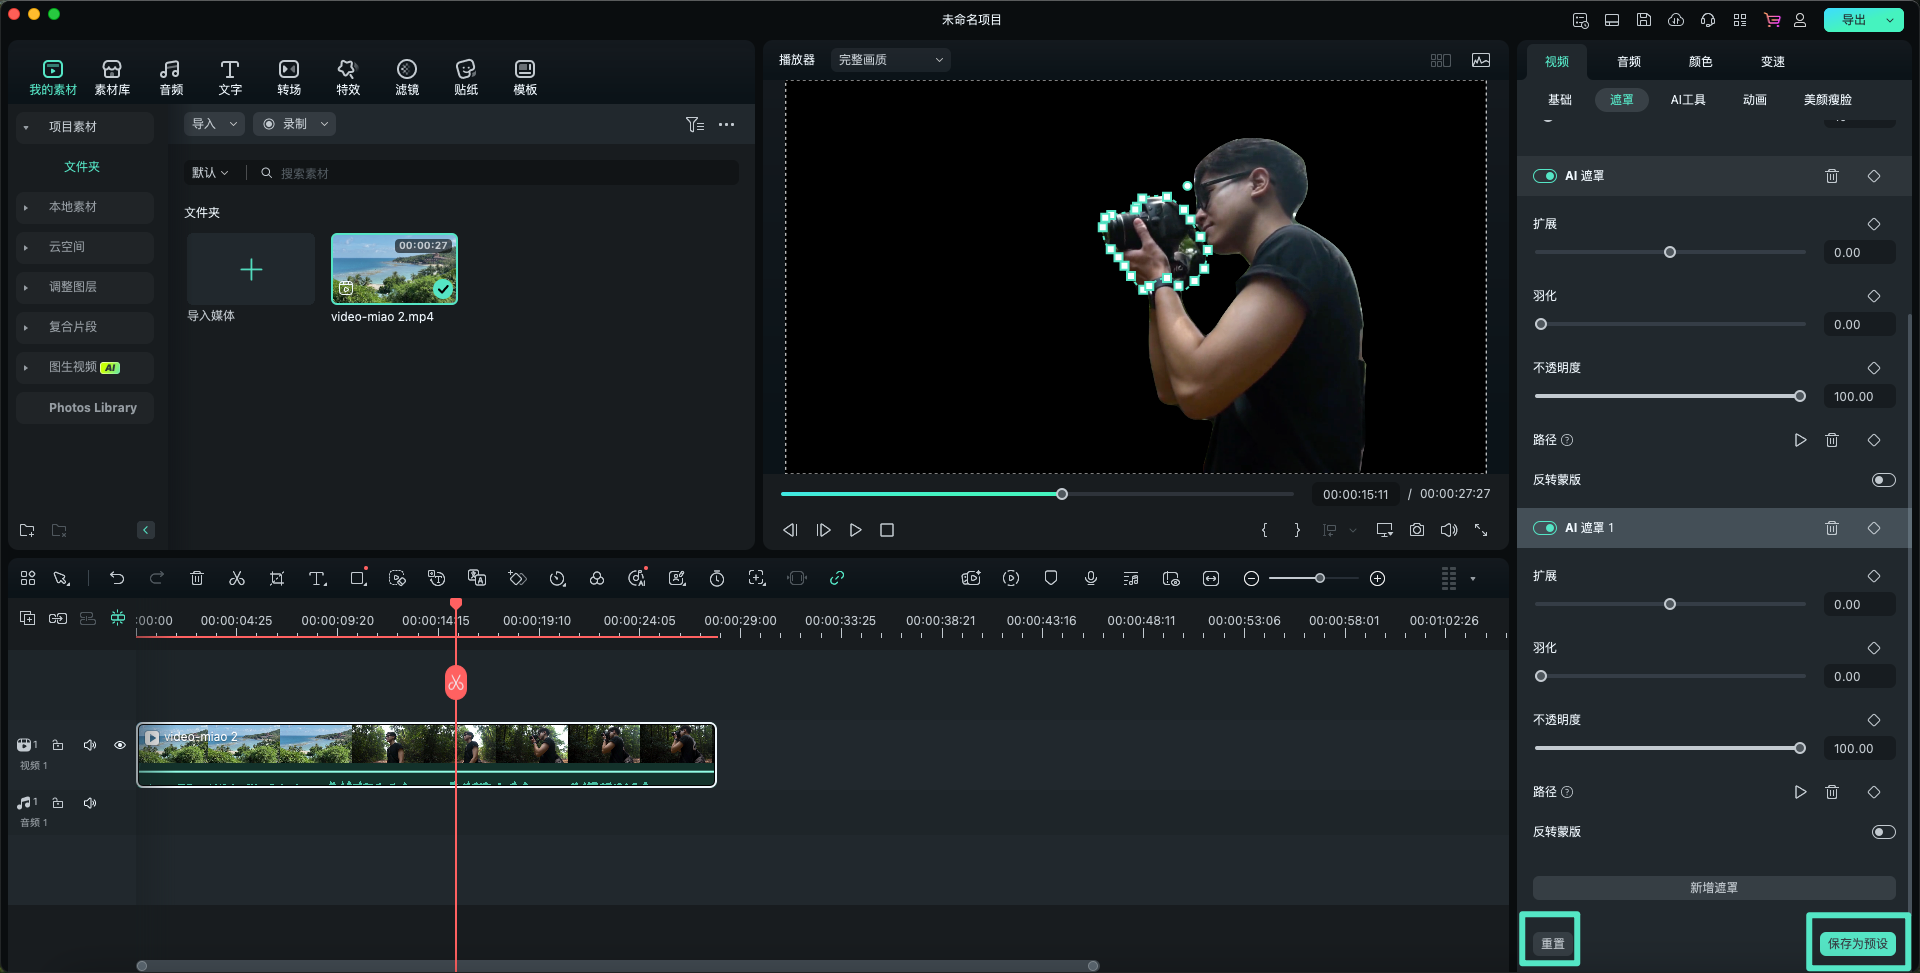
Task: Open the 转场 transitions panel
Action: pos(288,77)
